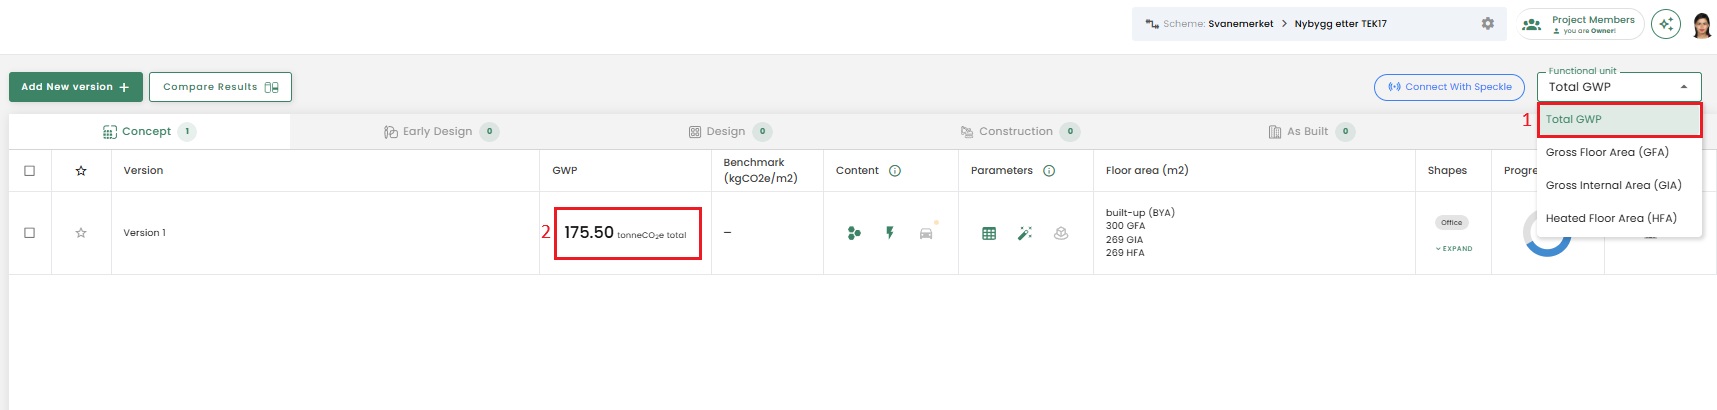
Task: Open scheme settings gear icon
Action: pyautogui.click(x=1487, y=24)
